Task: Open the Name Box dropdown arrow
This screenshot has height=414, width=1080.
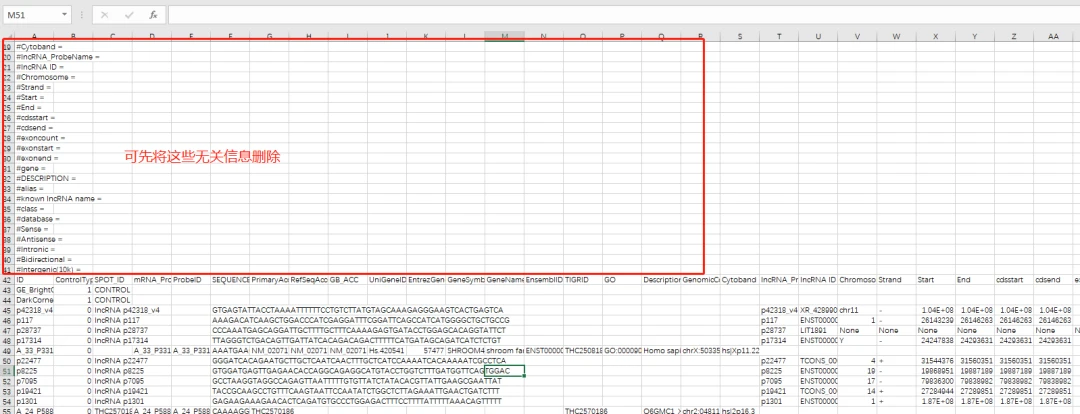Action: [x=64, y=14]
